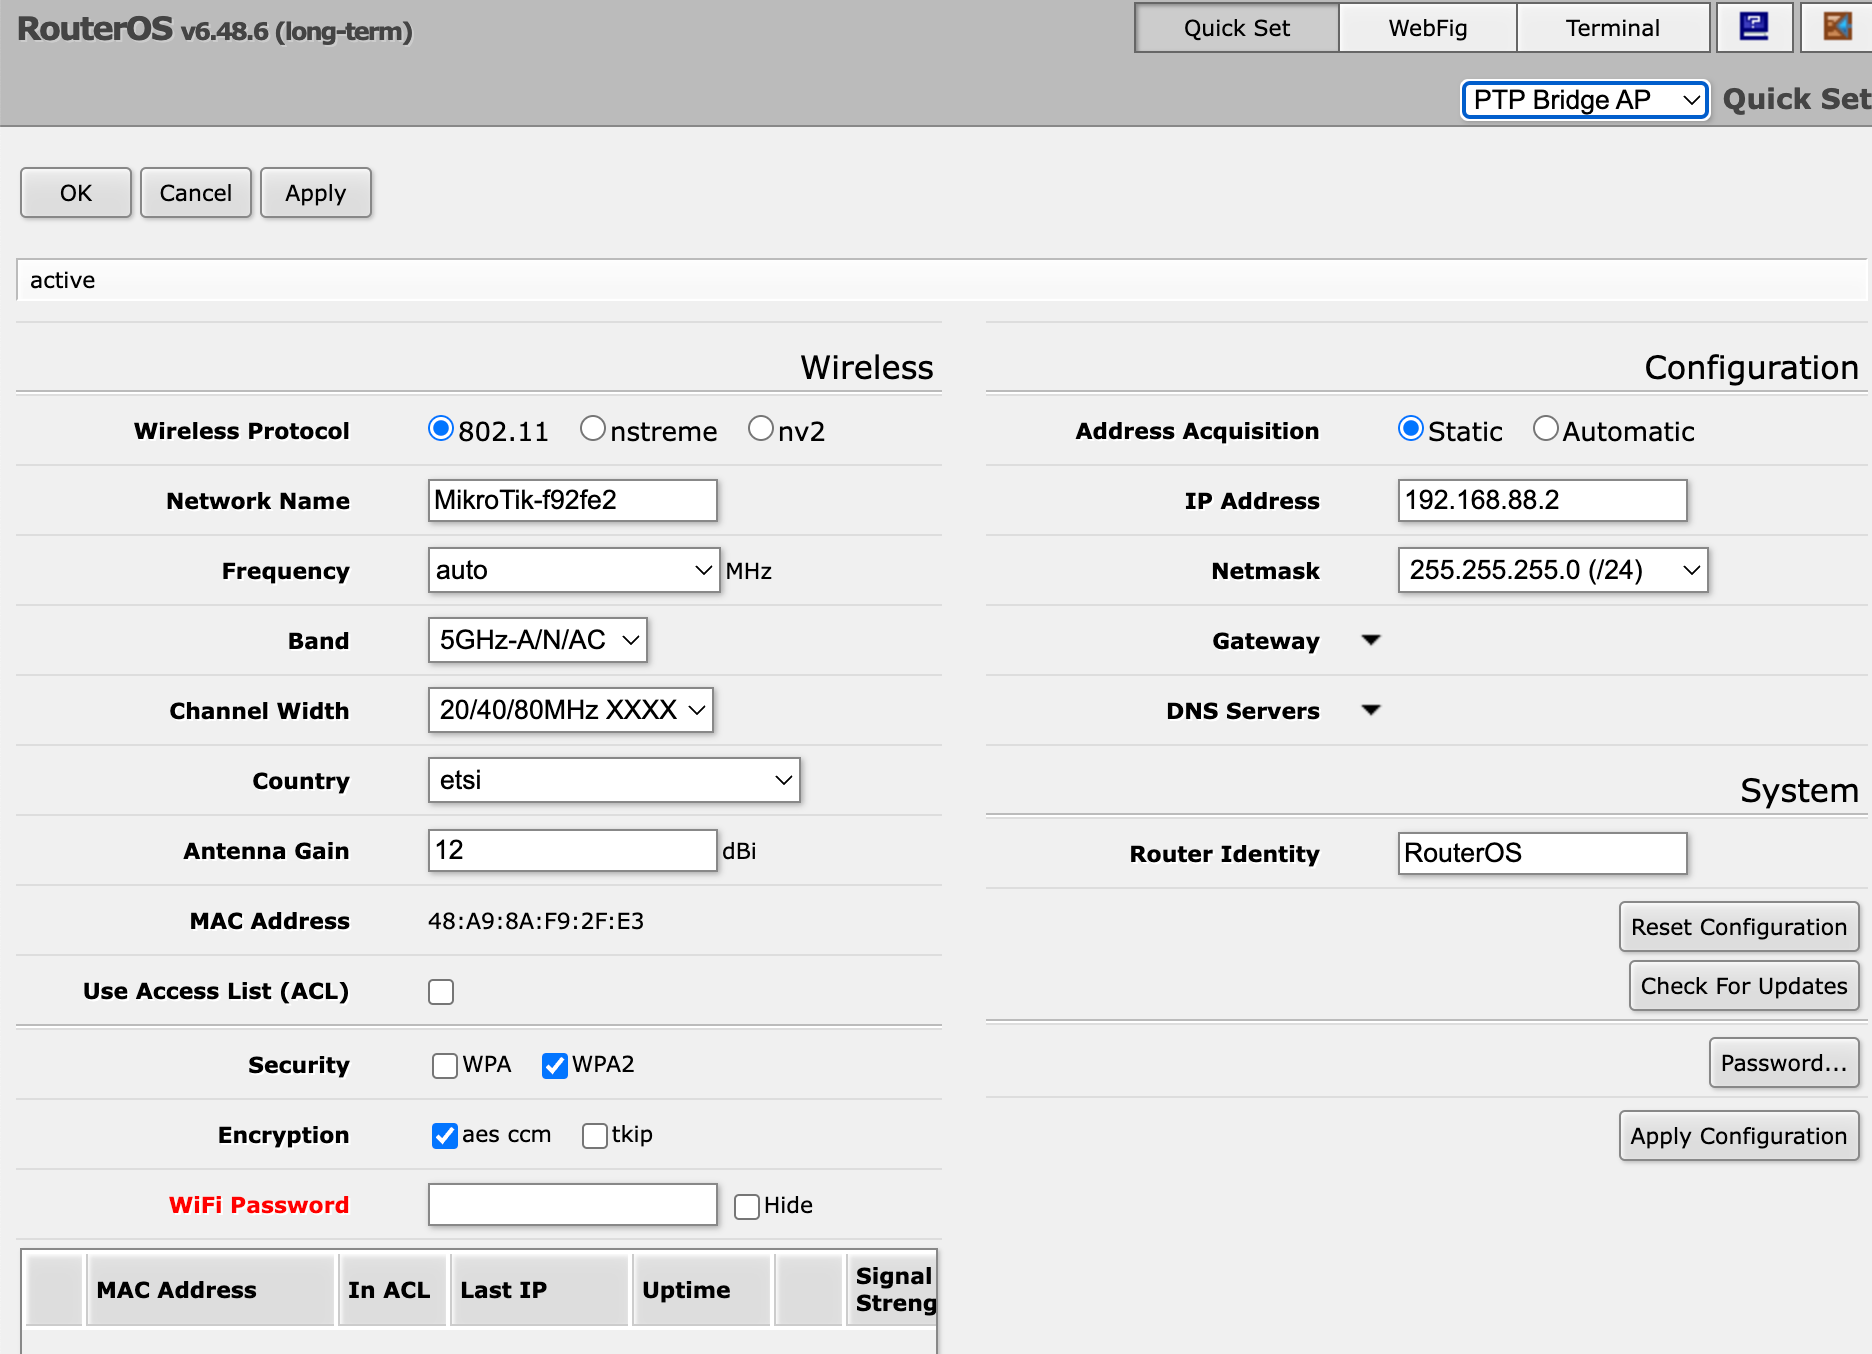Image resolution: width=1872 pixels, height=1354 pixels.
Task: Click the Apply button beside Cancel
Action: pyautogui.click(x=316, y=193)
